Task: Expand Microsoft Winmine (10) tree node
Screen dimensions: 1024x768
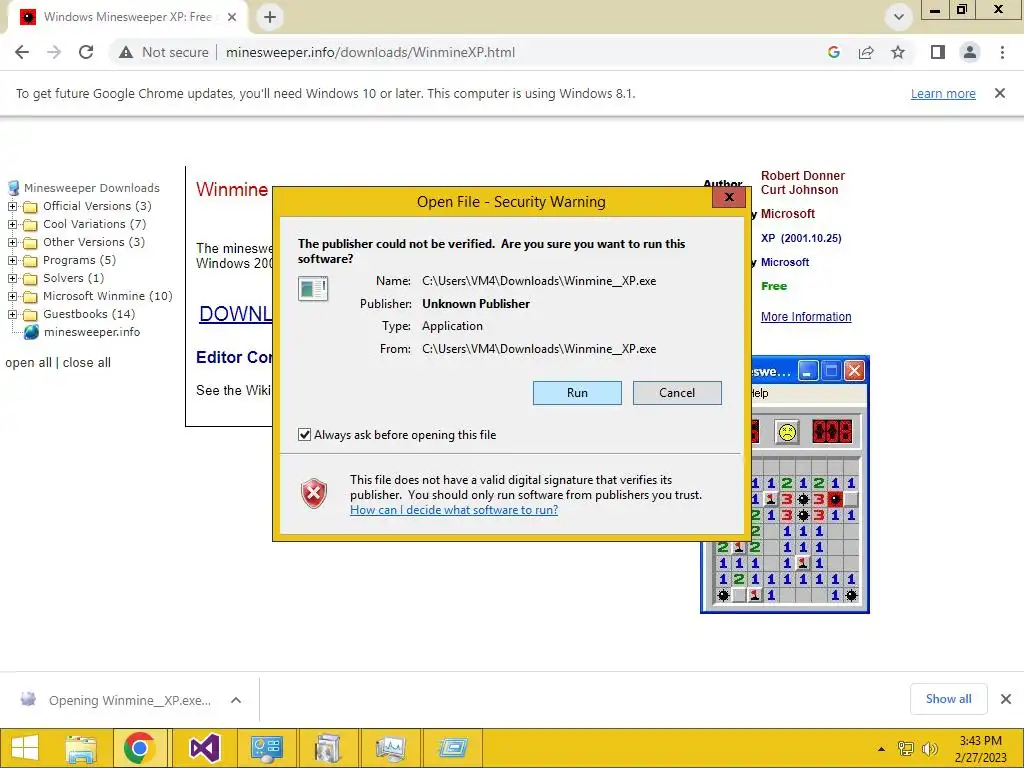Action: click(12, 296)
